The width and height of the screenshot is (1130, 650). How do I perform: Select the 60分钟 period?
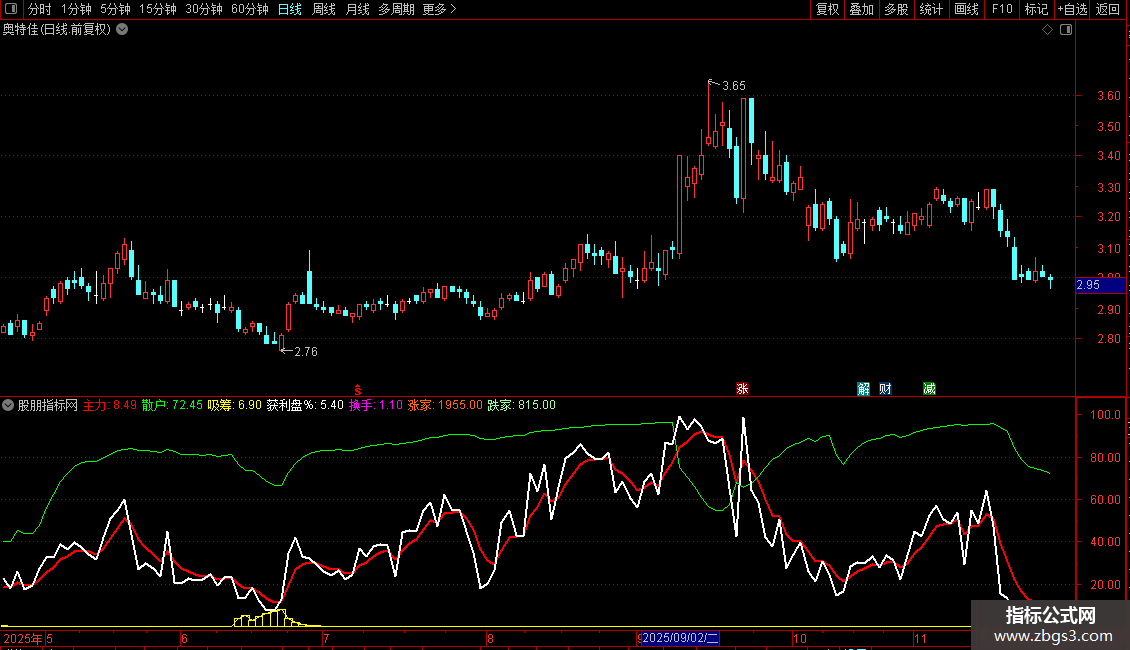(250, 9)
